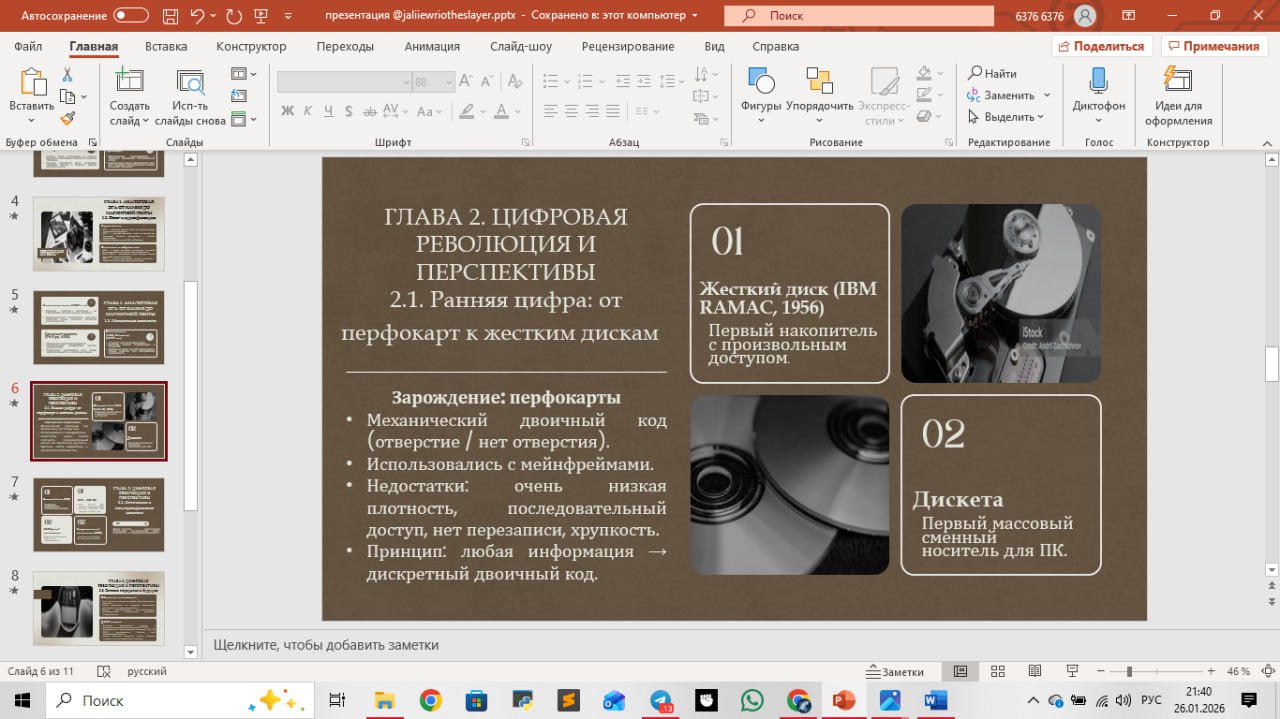Open Task View on taskbar
Screen dimensions: 1280x719
coord(337,701)
